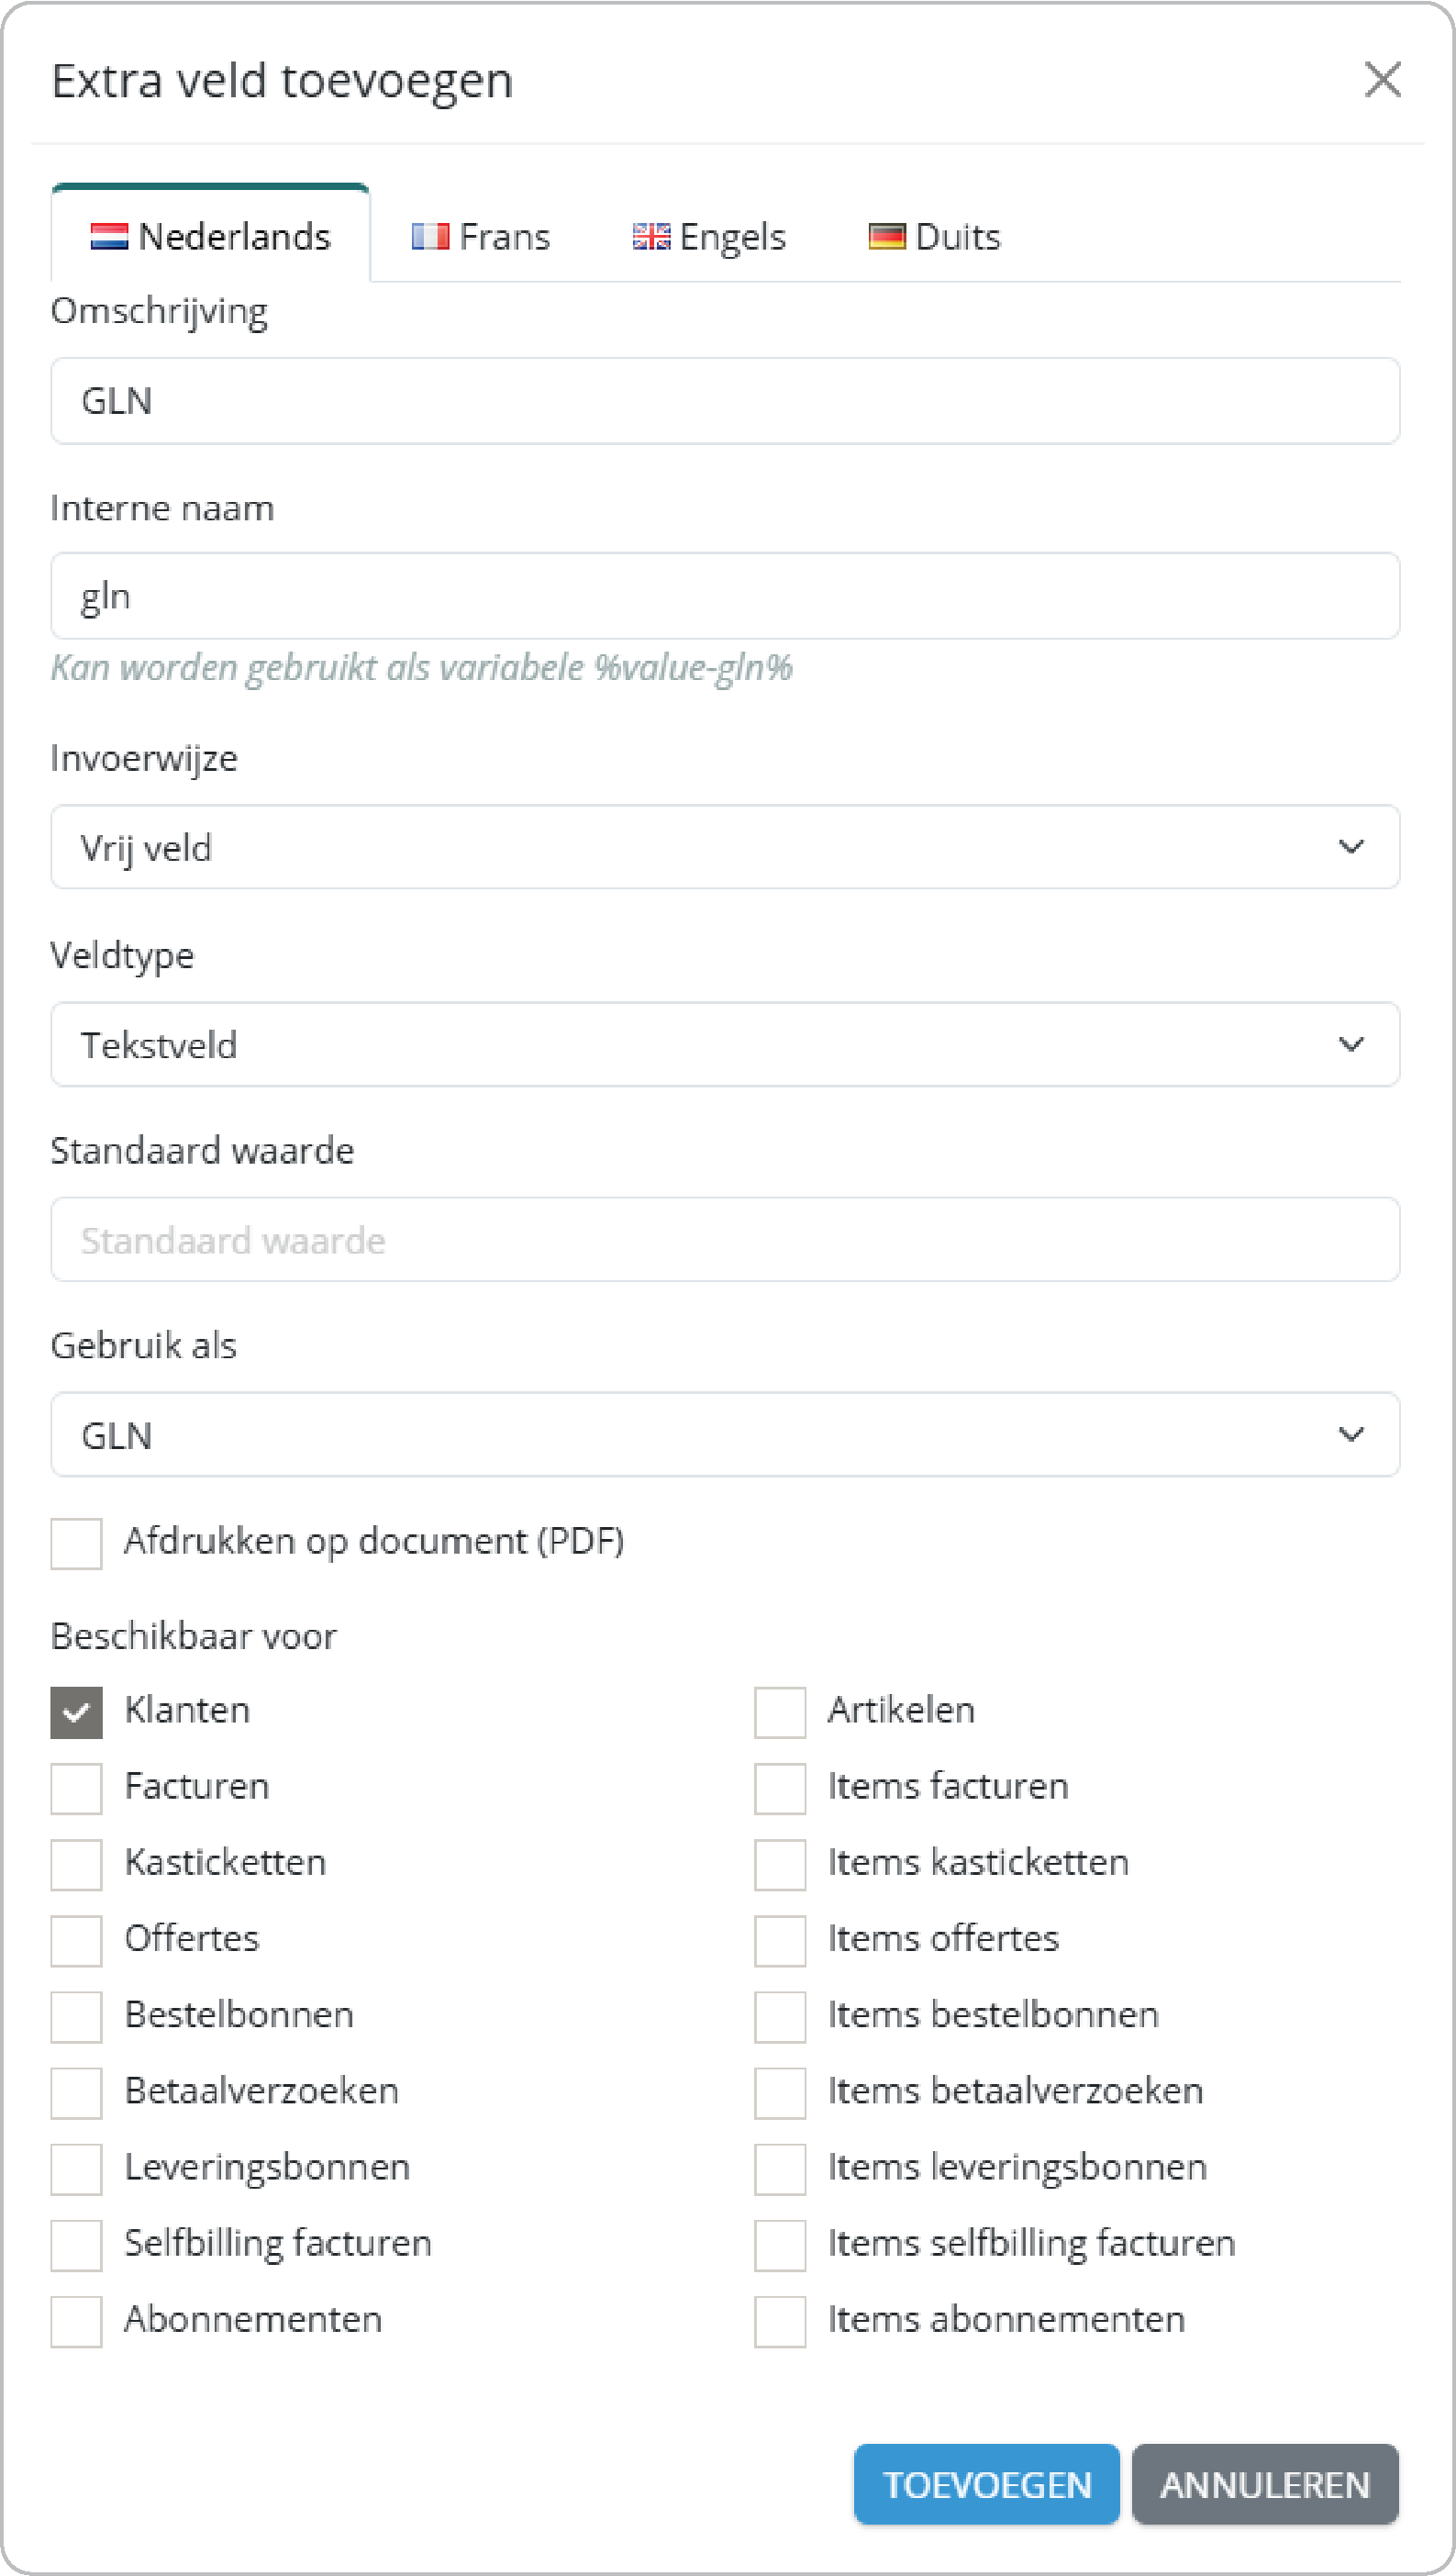The height and width of the screenshot is (2576, 1456).
Task: Focus the Standaard waarde input field
Action: 725,1240
